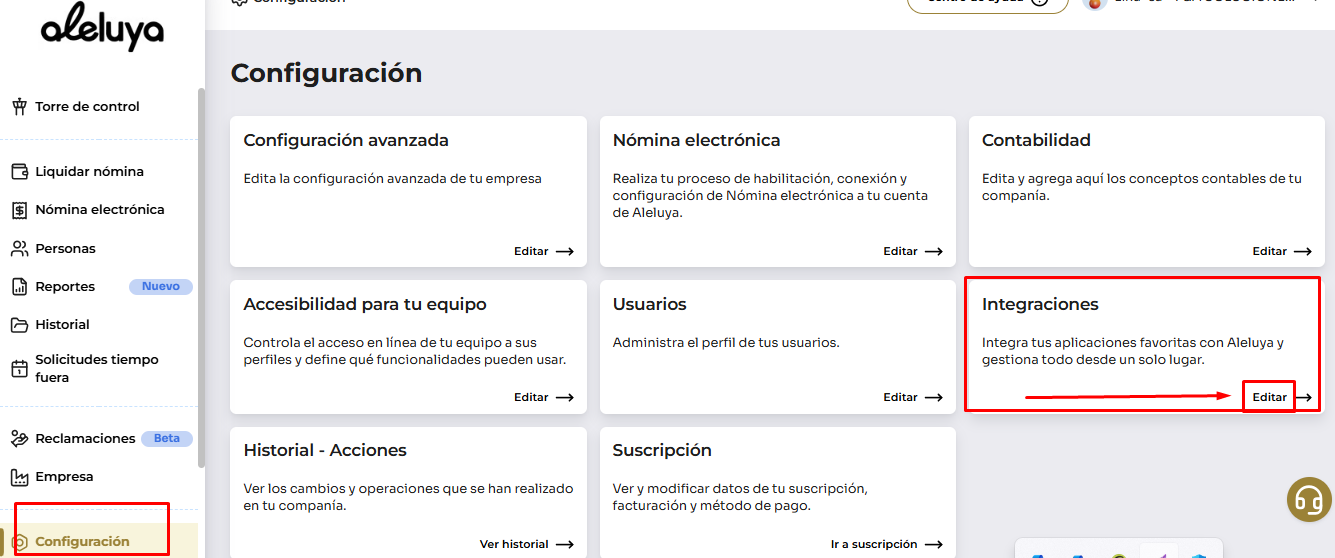Select the Empresa sidebar menu item
This screenshot has width=1335, height=558.
(64, 477)
